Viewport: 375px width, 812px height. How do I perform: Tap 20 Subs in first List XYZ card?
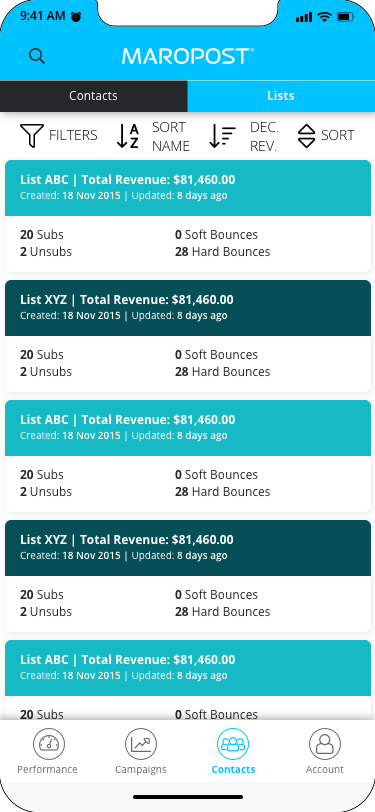[x=42, y=355]
